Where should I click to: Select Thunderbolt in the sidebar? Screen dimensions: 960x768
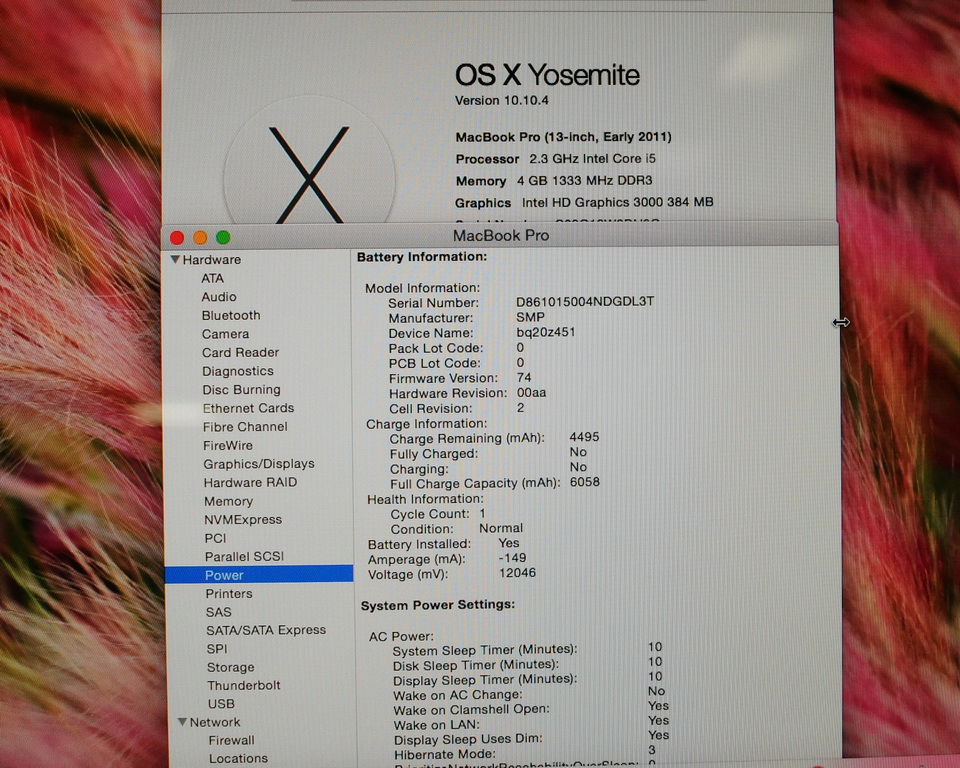(x=243, y=685)
